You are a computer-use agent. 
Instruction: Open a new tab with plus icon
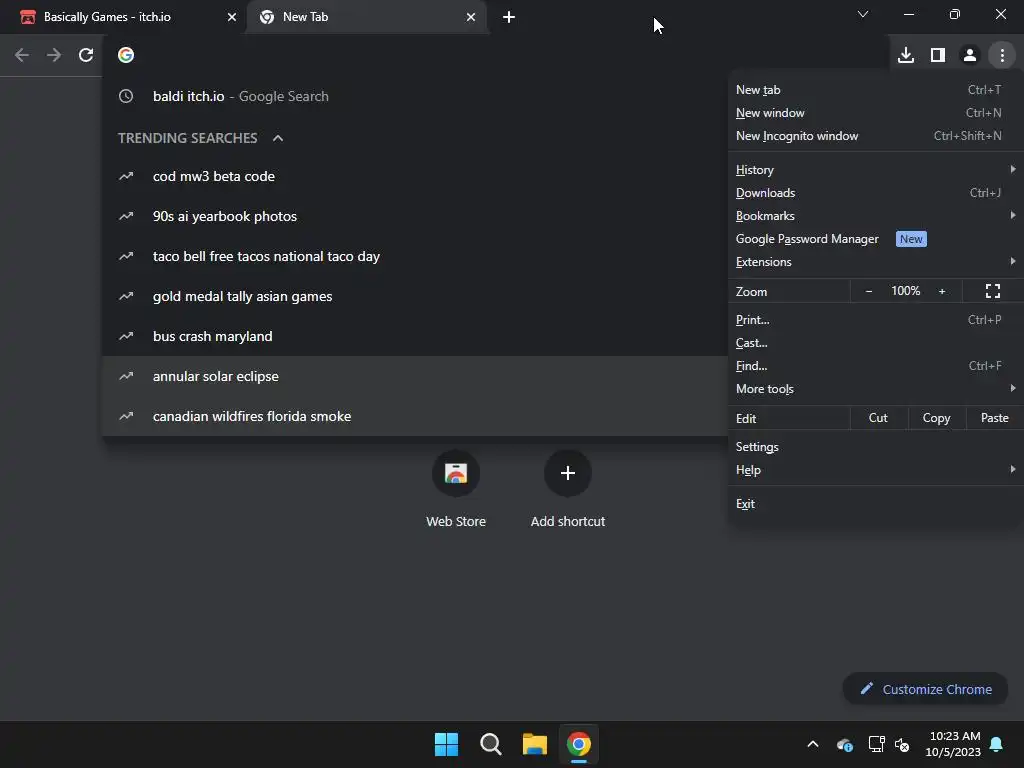509,18
